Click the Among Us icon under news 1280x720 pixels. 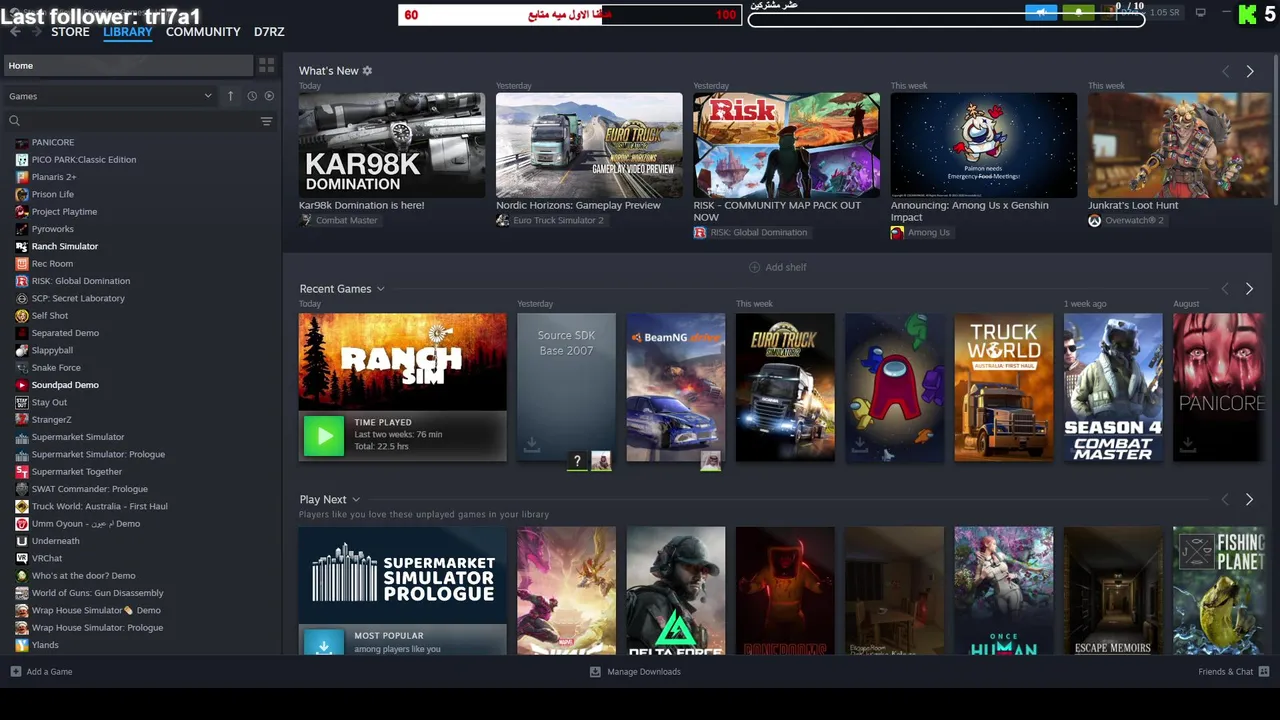coord(897,232)
